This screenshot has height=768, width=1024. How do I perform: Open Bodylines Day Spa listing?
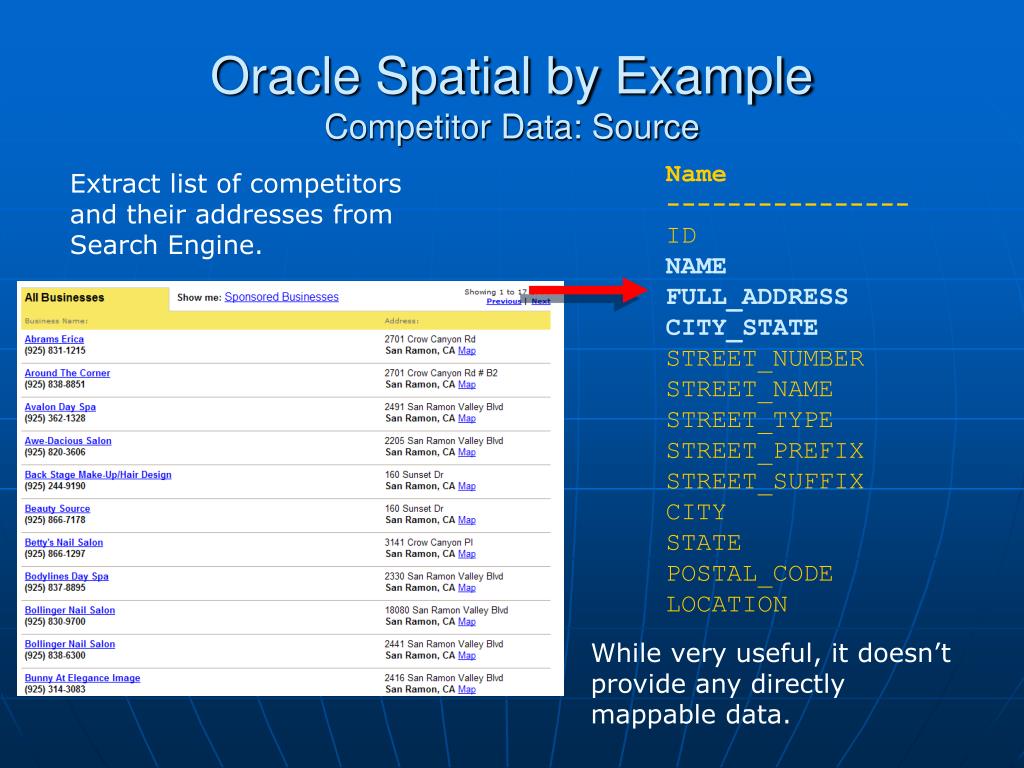[67, 577]
